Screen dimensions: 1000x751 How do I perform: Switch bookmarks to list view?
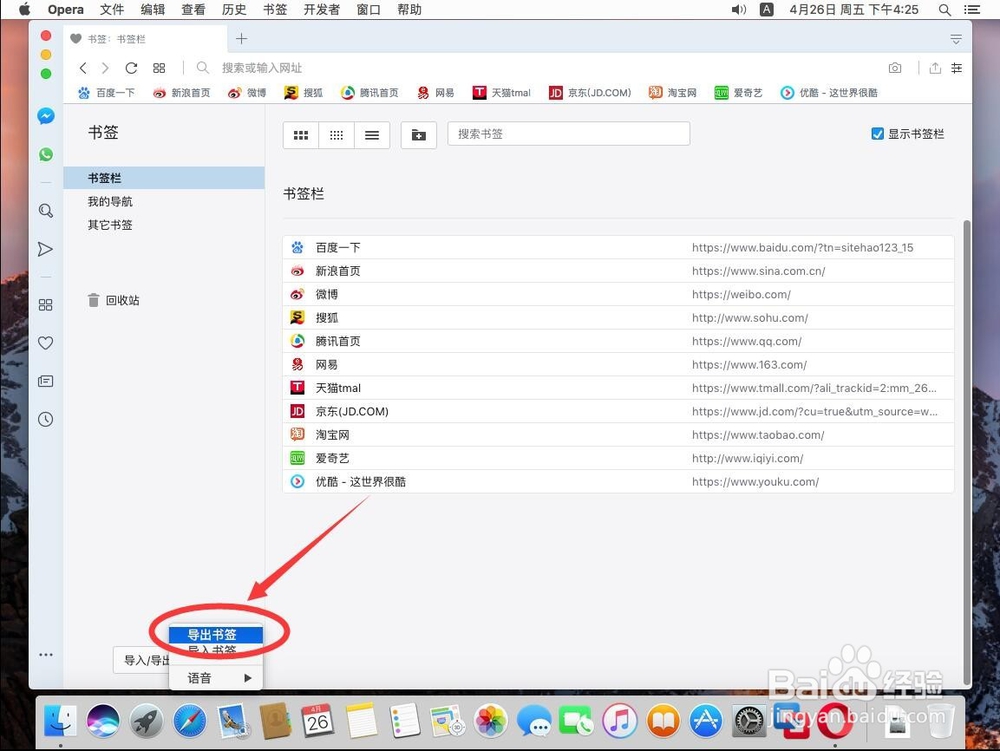point(371,134)
